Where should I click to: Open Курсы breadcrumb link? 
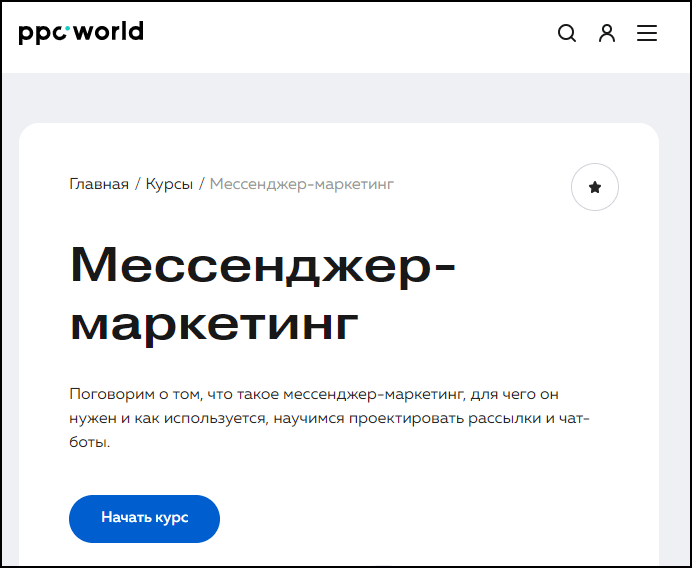pos(169,184)
